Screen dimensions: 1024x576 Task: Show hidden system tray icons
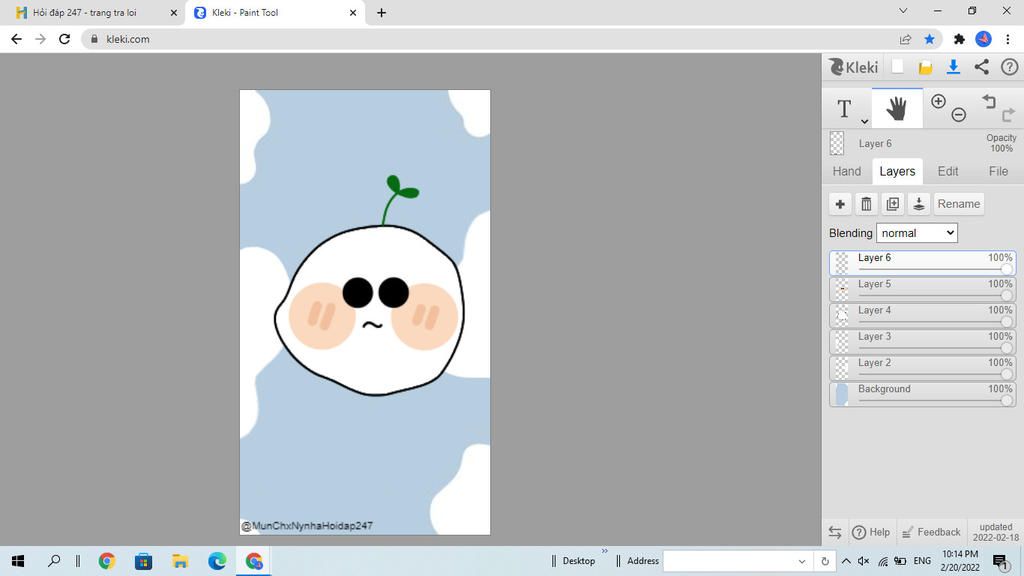tap(846, 561)
